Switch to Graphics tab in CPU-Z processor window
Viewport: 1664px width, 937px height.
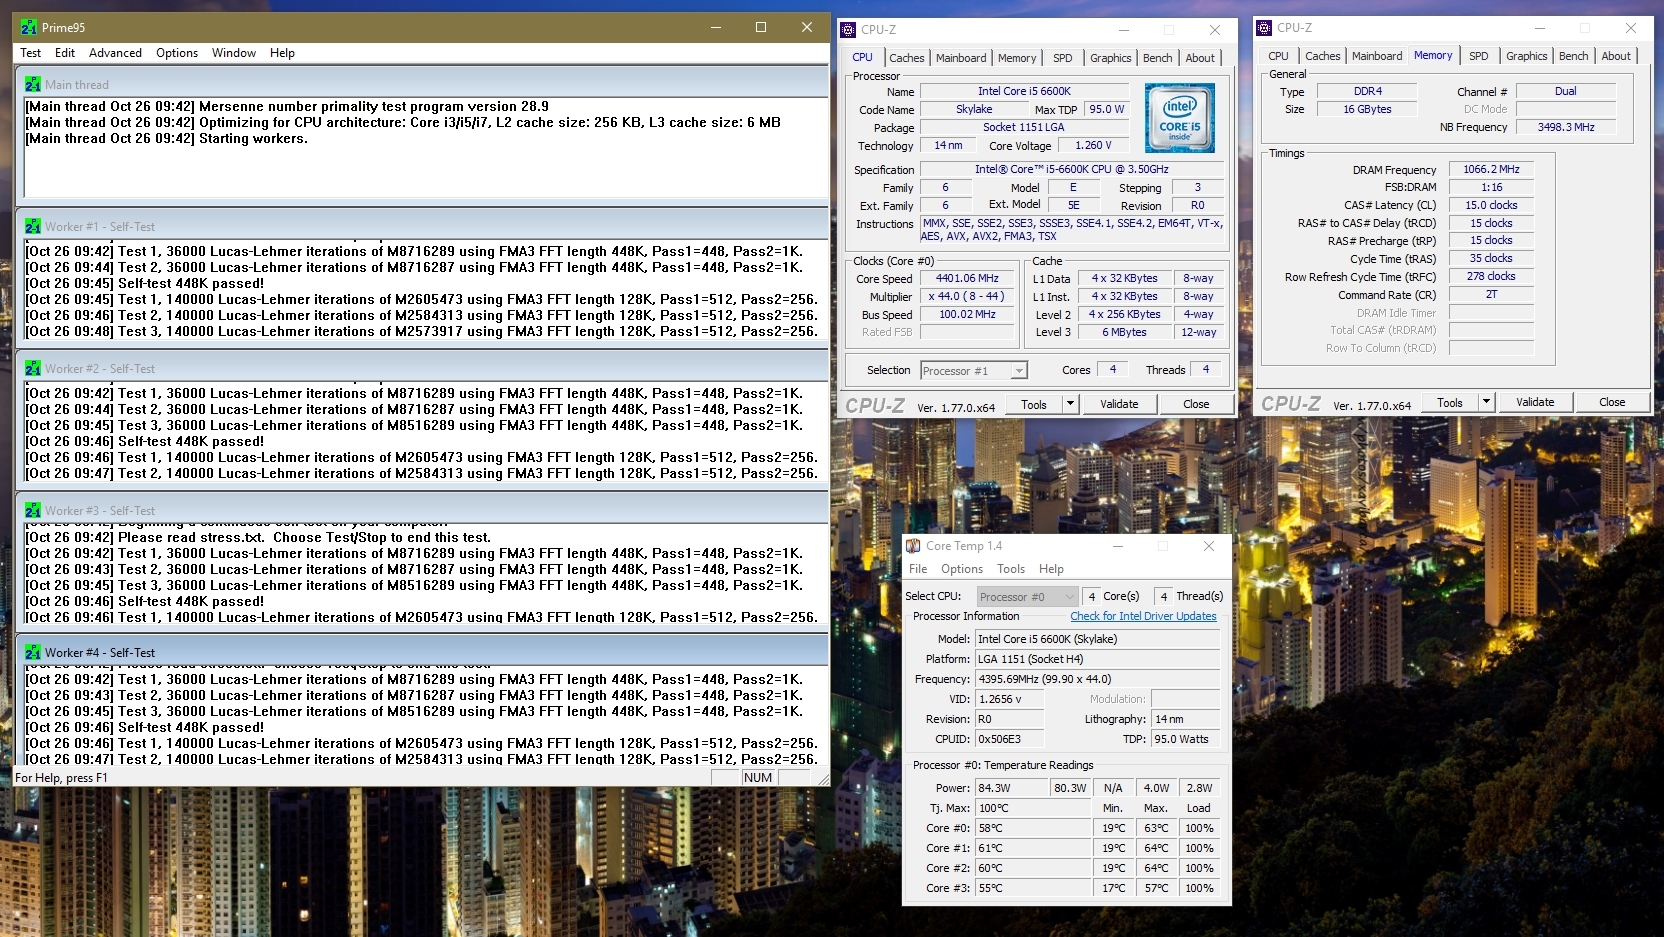pyautogui.click(x=1111, y=58)
